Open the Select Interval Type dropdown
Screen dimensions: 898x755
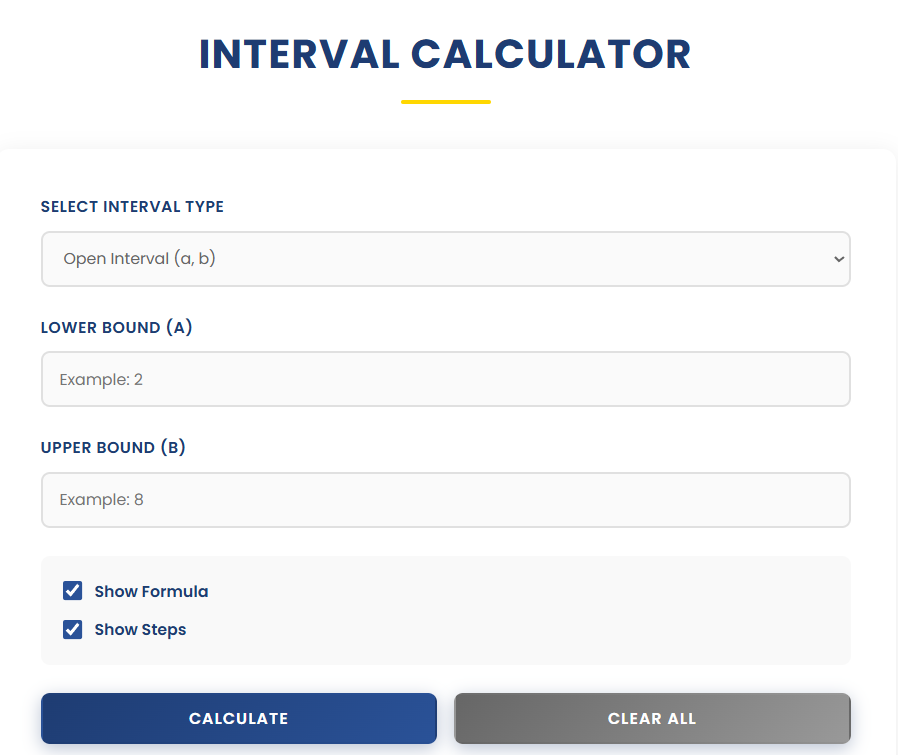click(445, 258)
